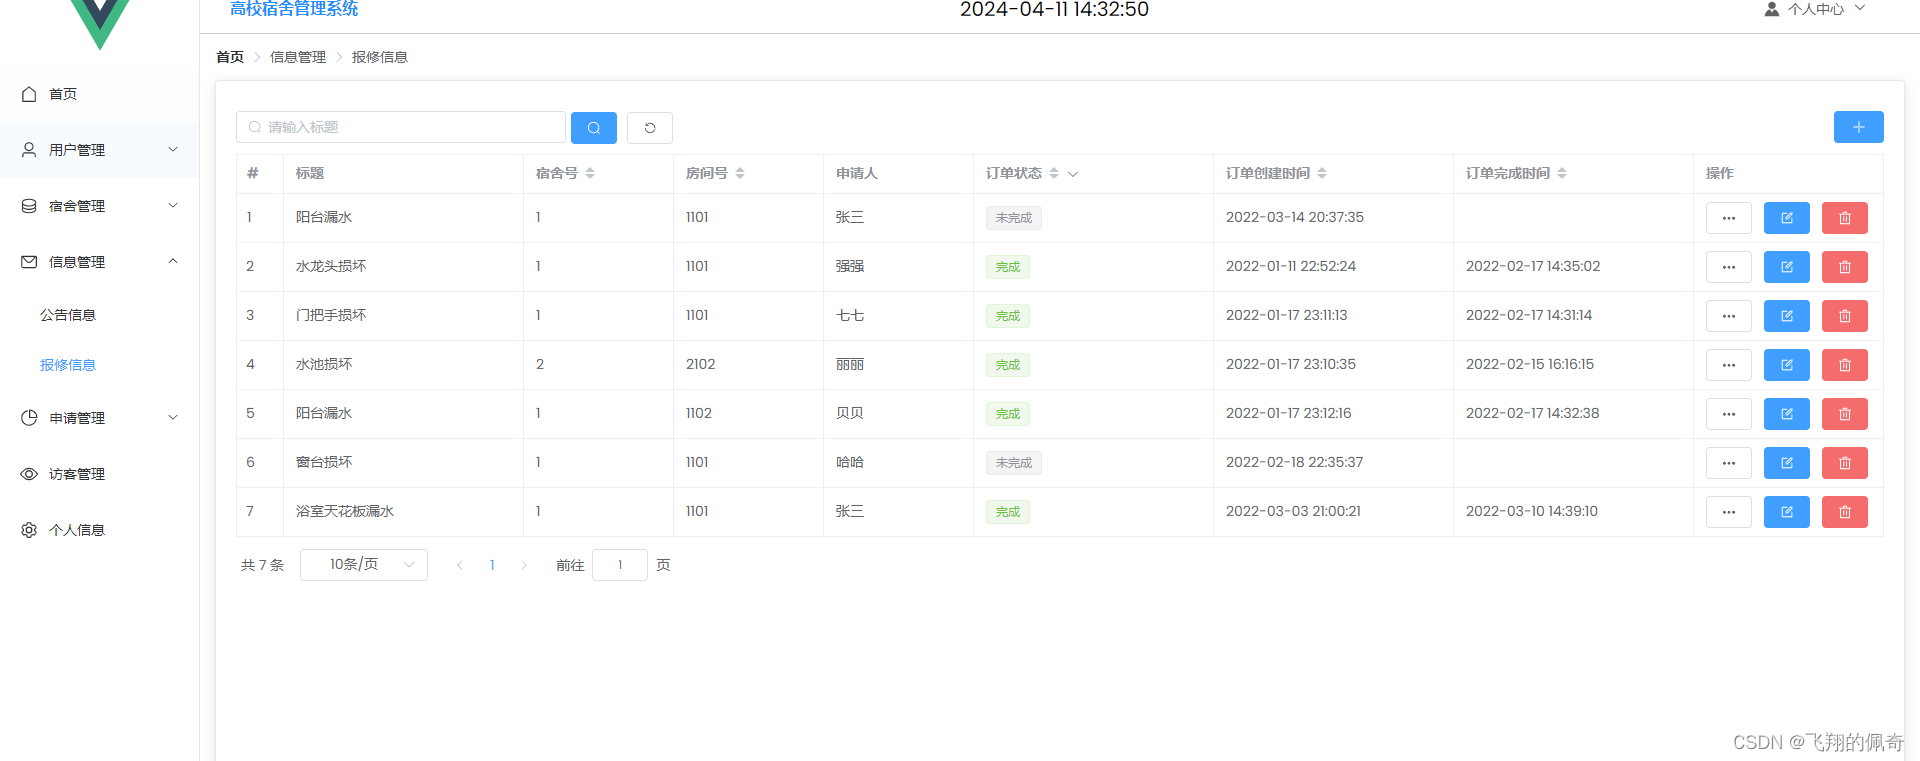This screenshot has width=1920, height=761.
Task: Edit the 水池损坏 record
Action: point(1786,365)
